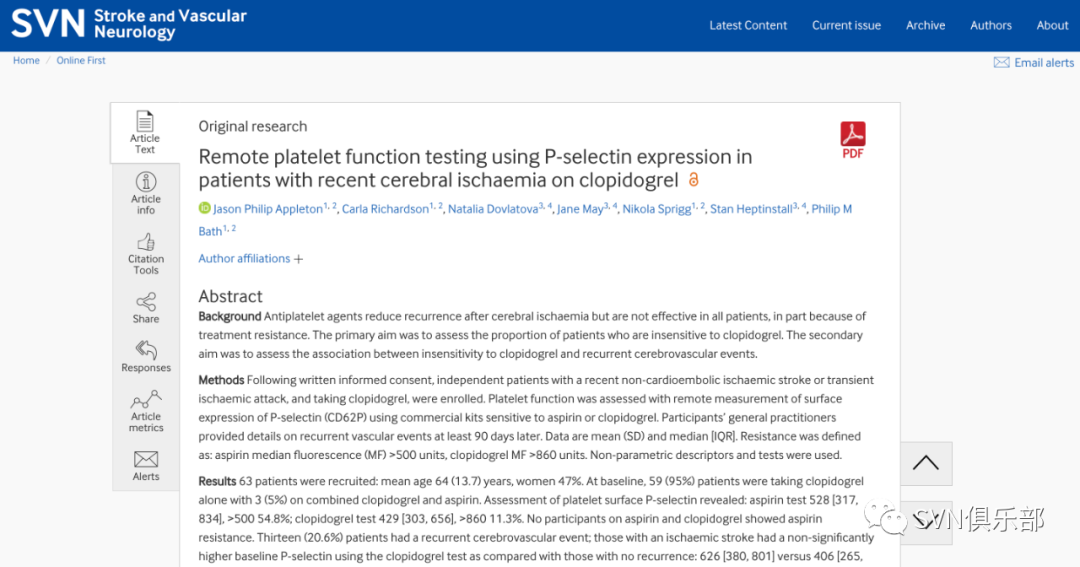Screen dimensions: 1080x567
Task: Open the Latest Content menu
Action: coord(748,25)
